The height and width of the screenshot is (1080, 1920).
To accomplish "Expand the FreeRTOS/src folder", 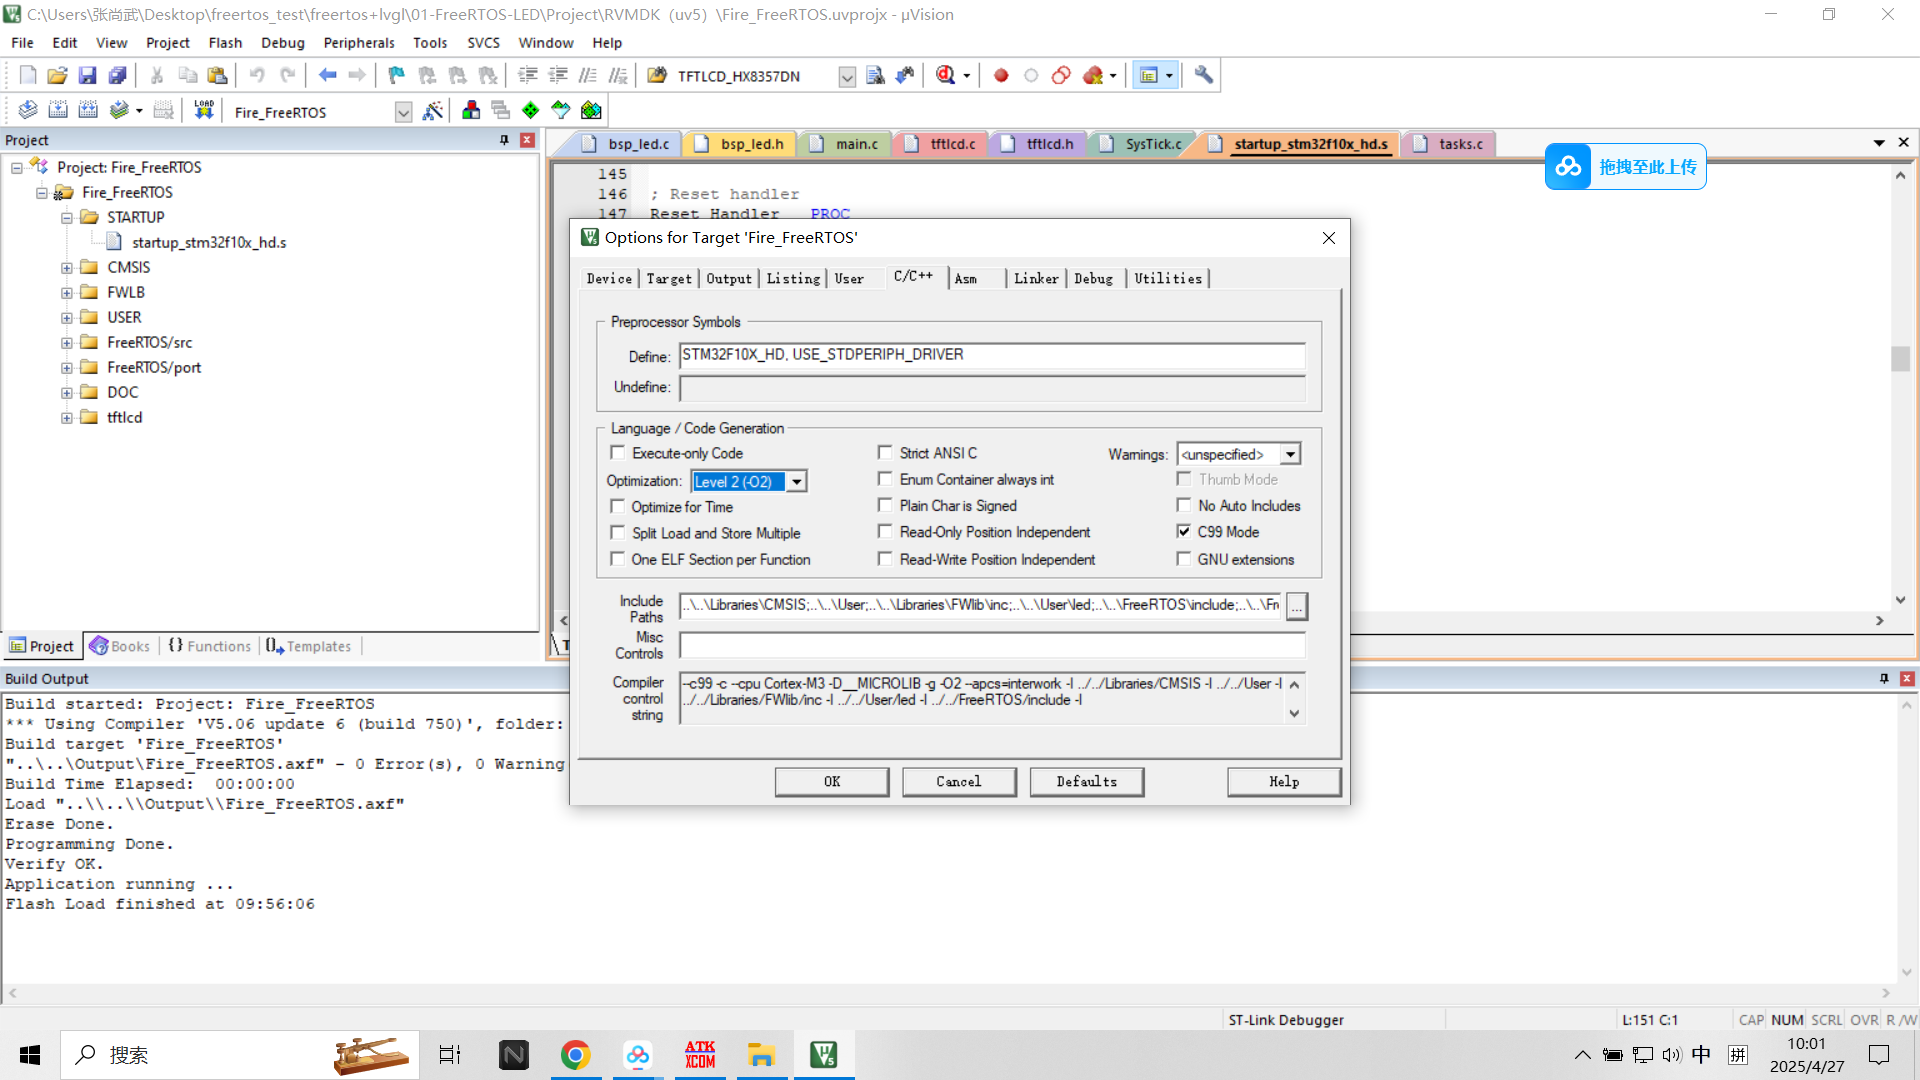I will [x=67, y=343].
